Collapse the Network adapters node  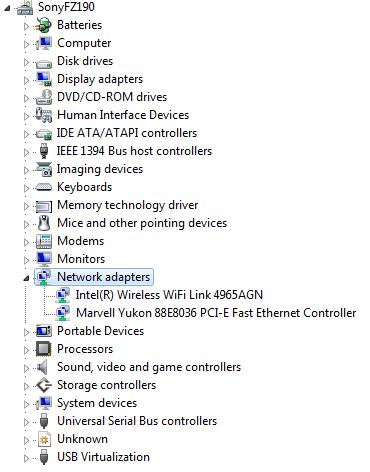(26, 278)
